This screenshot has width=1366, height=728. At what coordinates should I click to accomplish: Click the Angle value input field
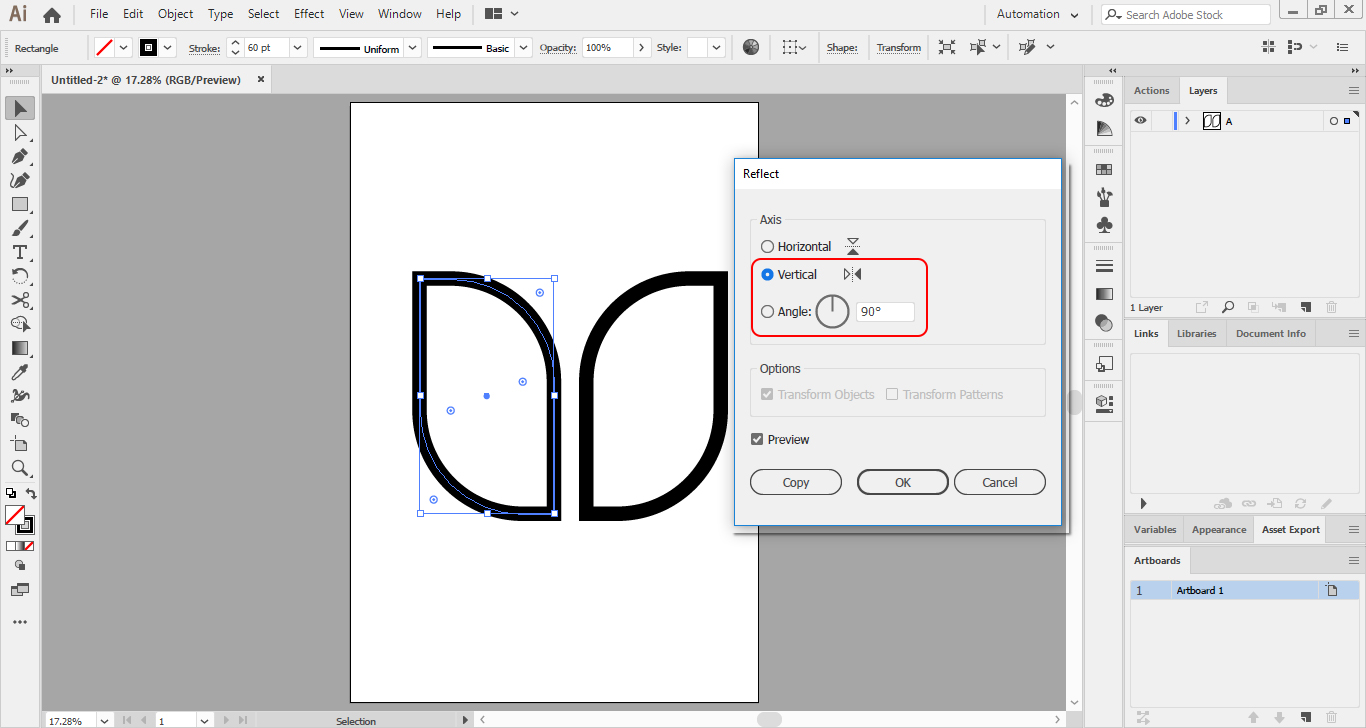885,311
